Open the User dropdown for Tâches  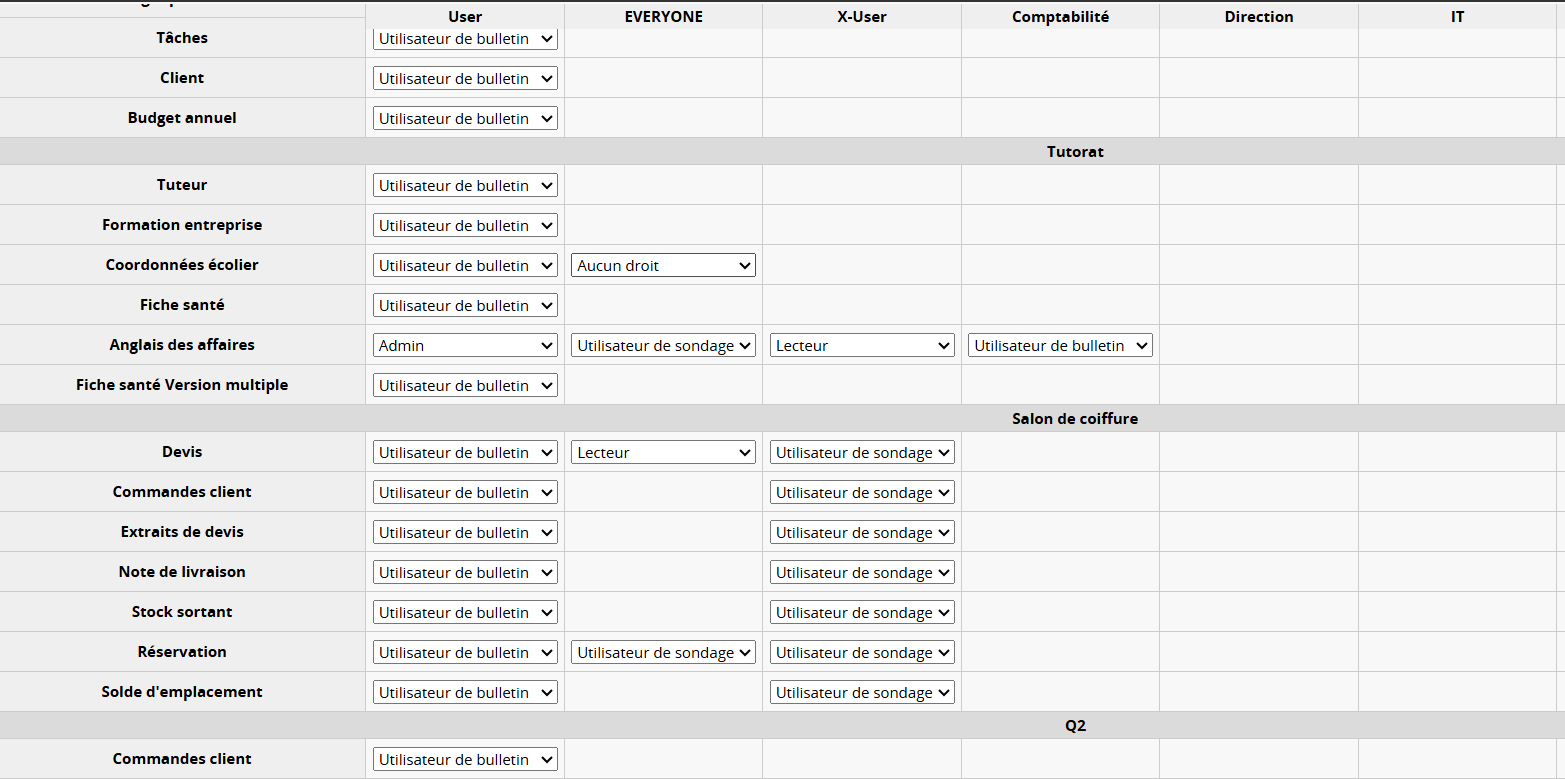465,39
